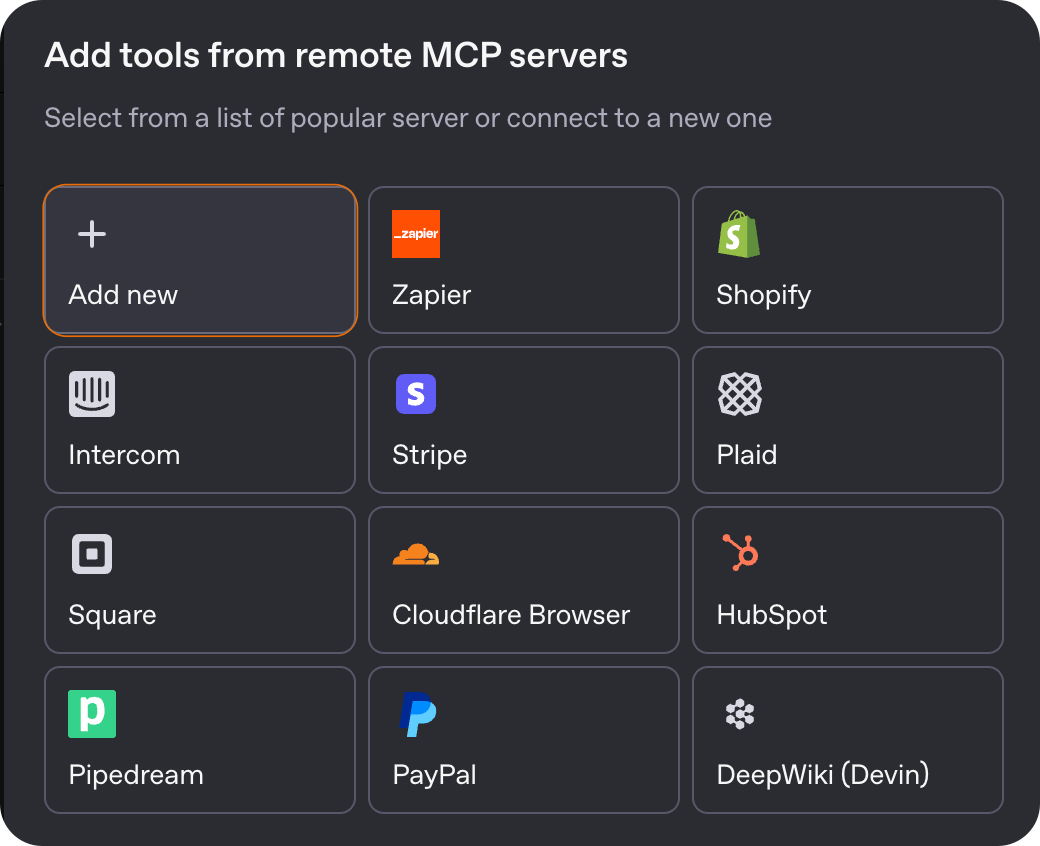Pick the Stripe server card

[x=524, y=420]
